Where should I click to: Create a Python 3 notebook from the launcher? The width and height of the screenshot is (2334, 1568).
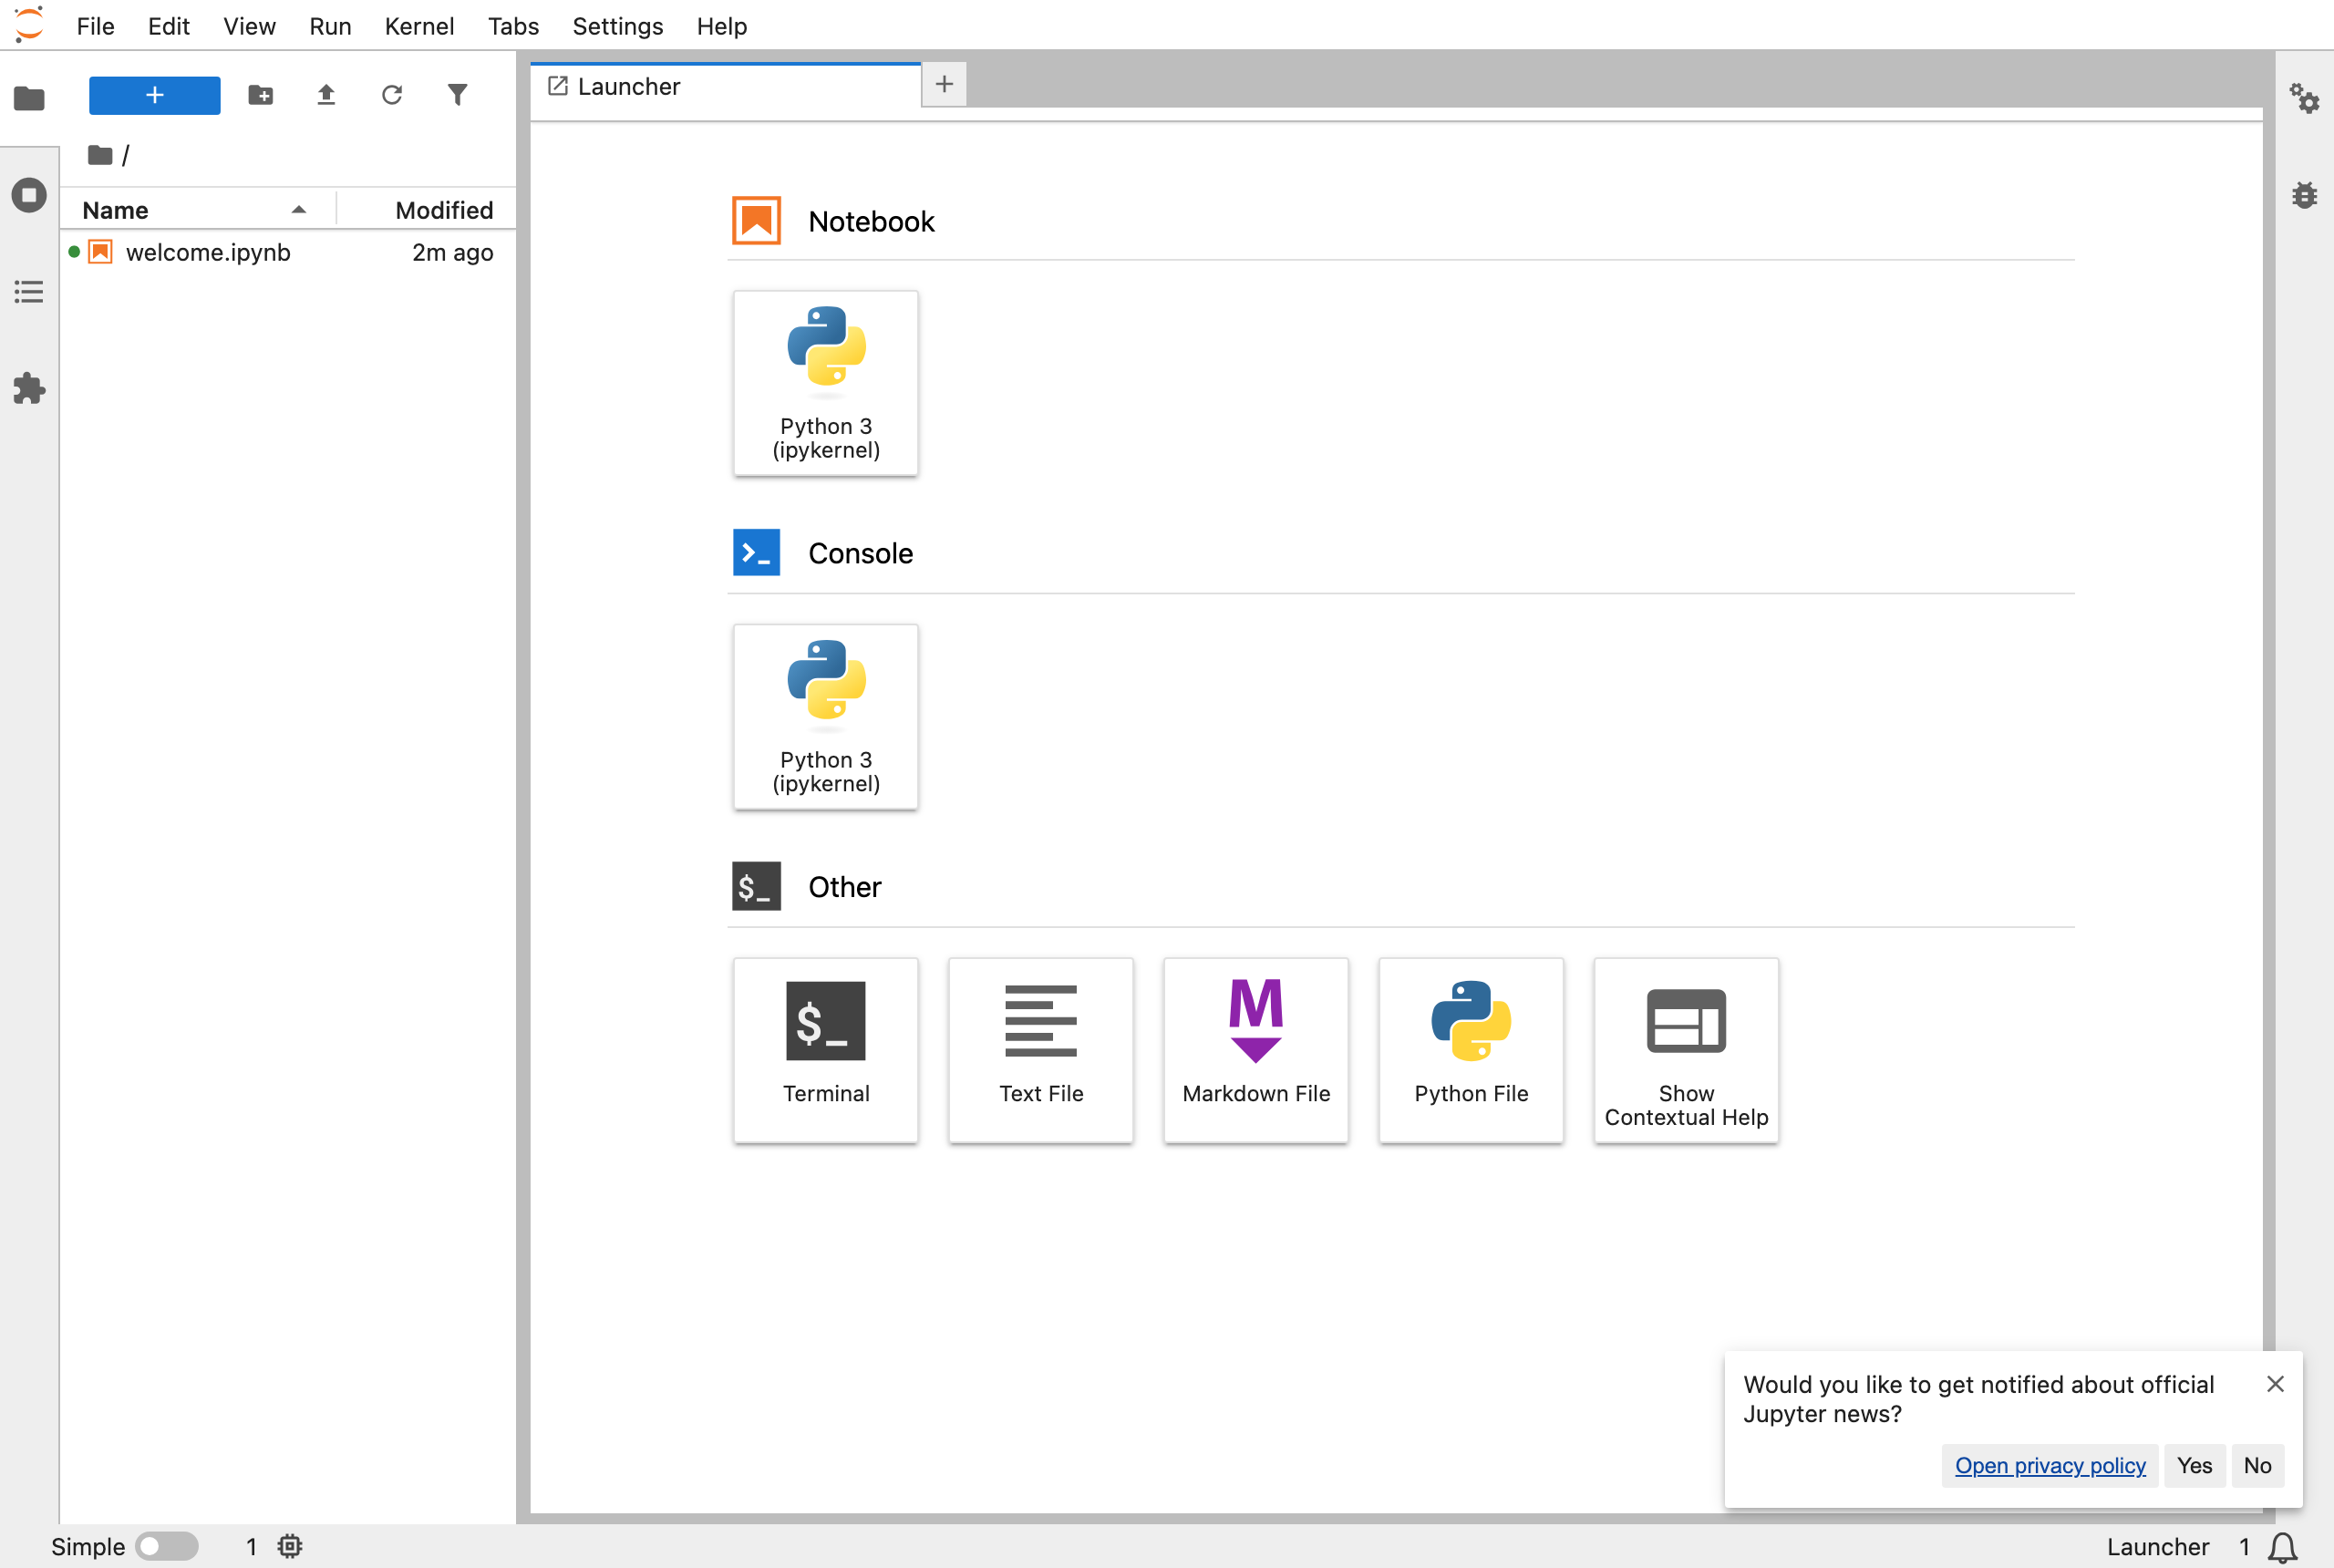tap(825, 383)
